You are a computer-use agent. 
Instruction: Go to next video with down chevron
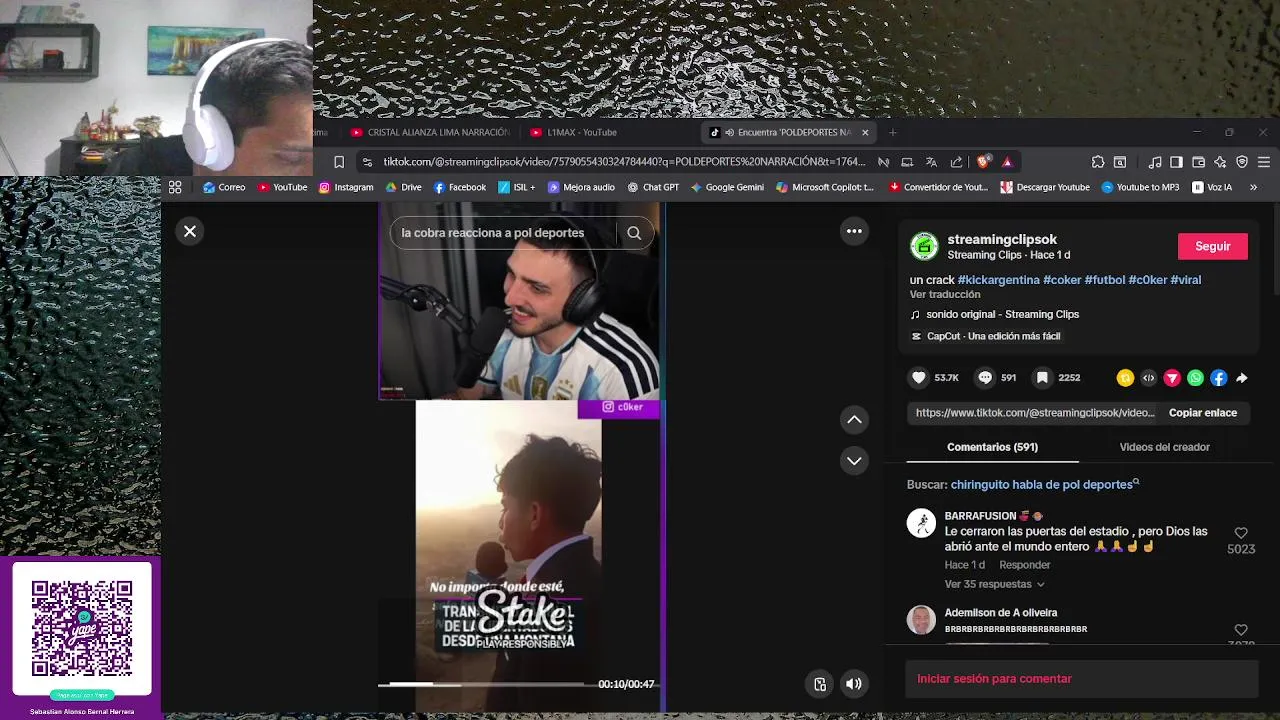tap(854, 461)
